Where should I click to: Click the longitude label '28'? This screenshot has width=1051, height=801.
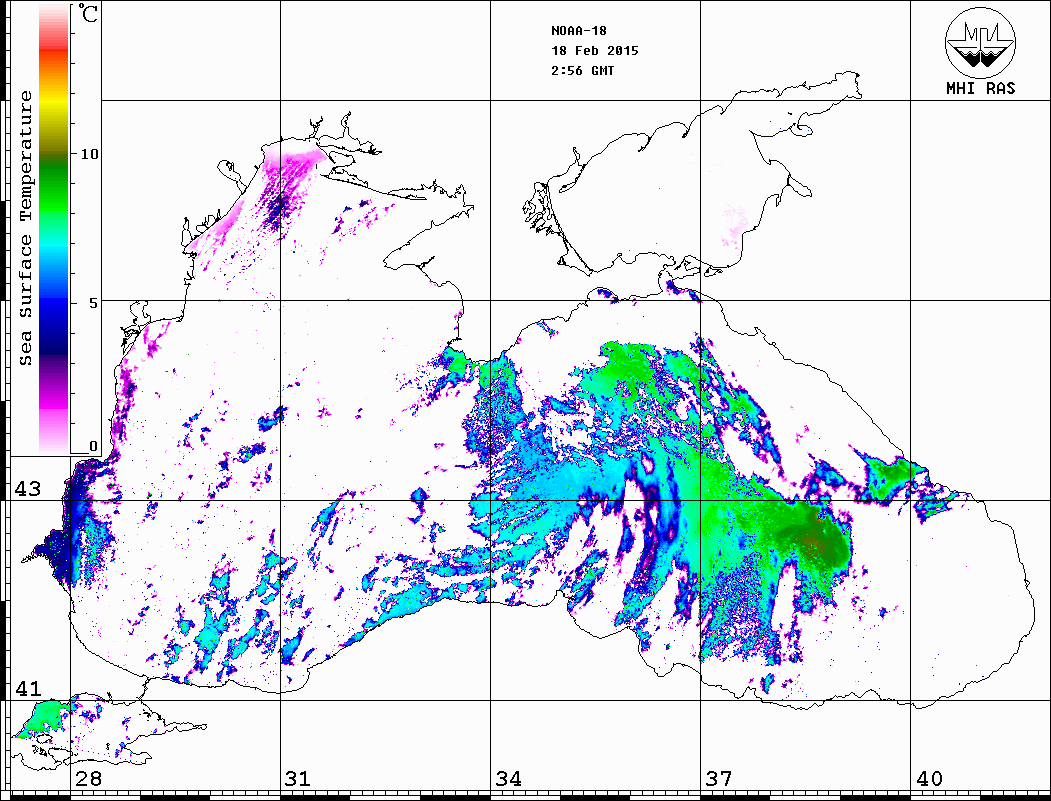point(88,778)
